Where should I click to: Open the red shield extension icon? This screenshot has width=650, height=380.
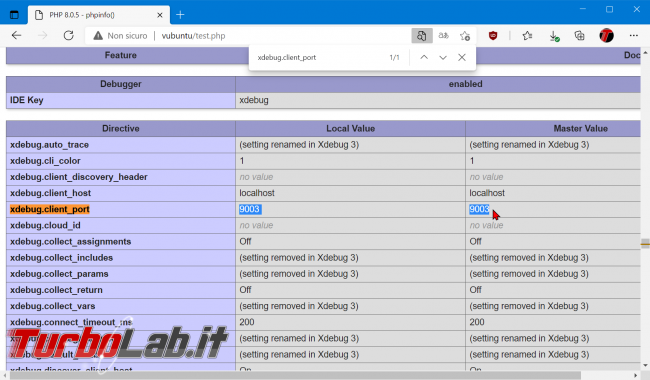(493, 36)
